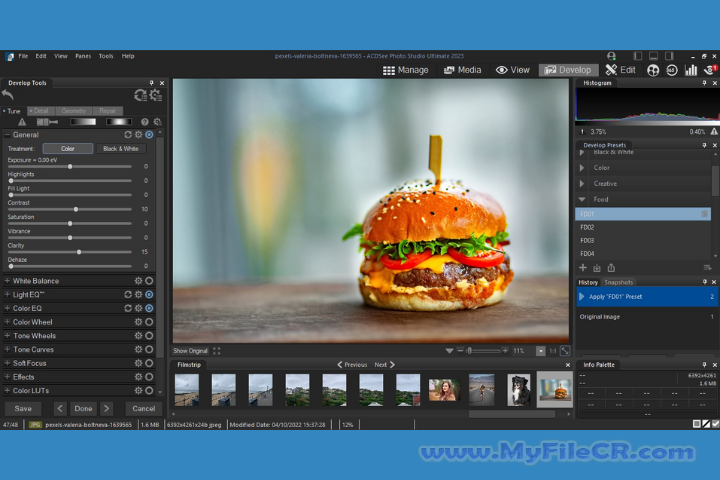720x480 pixels.
Task: Toggle full screen icon beside Show Original
Action: 217,351
